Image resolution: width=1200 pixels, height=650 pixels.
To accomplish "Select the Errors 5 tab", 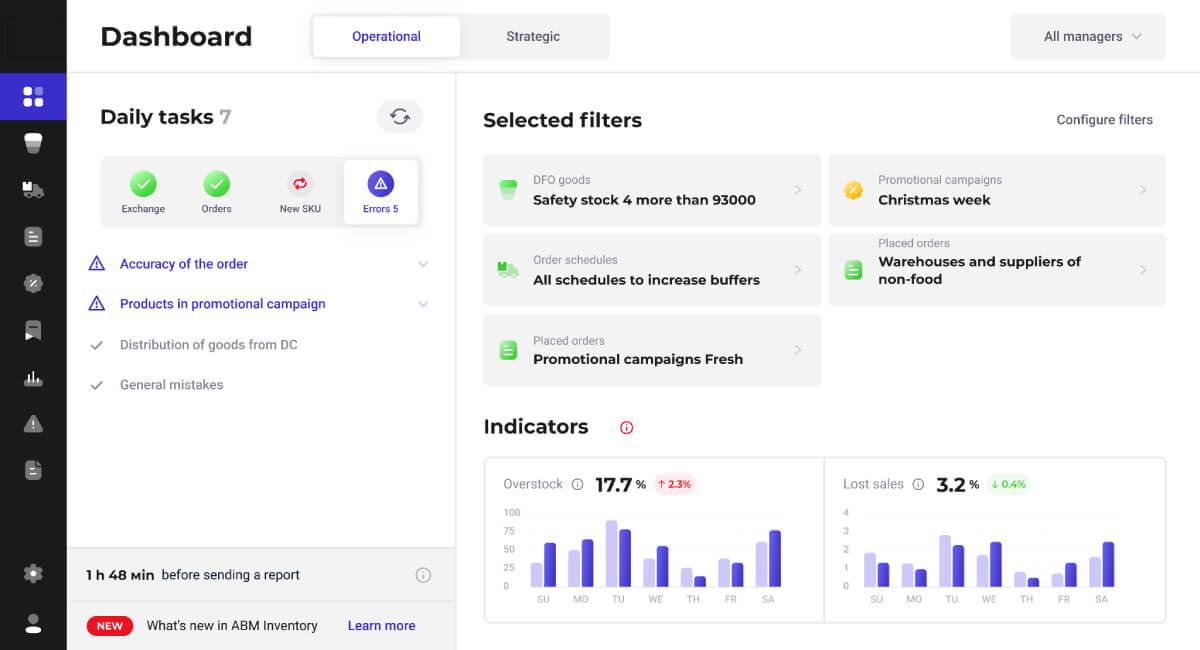I will click(380, 192).
